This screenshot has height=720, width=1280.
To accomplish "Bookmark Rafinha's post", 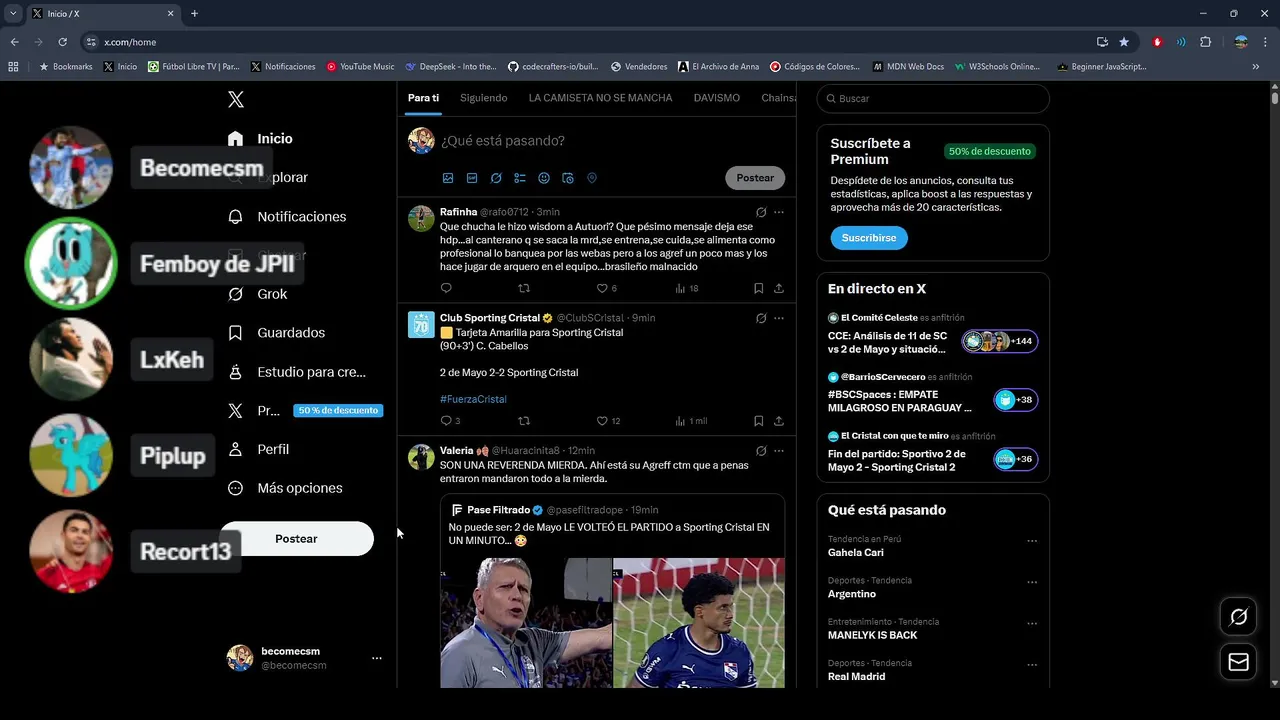I will tap(758, 288).
